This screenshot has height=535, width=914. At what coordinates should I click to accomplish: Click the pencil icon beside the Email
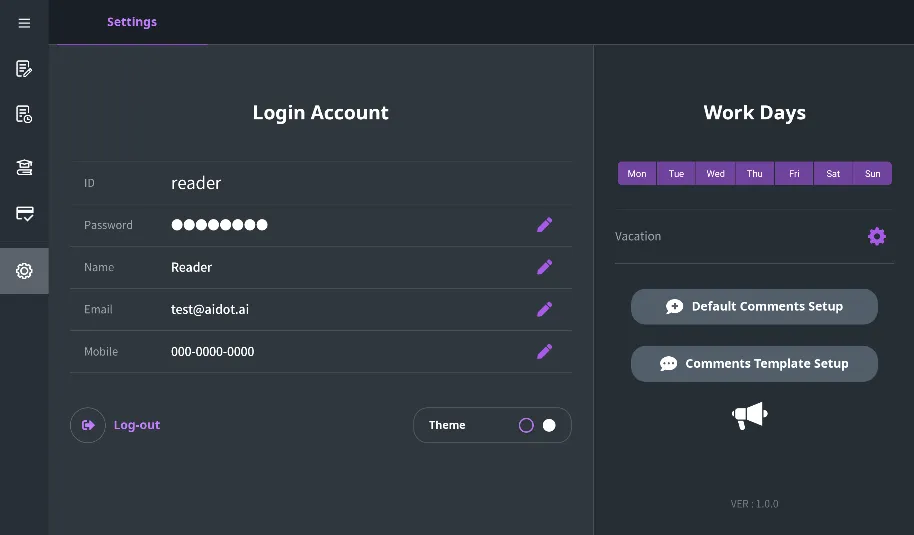pos(544,309)
